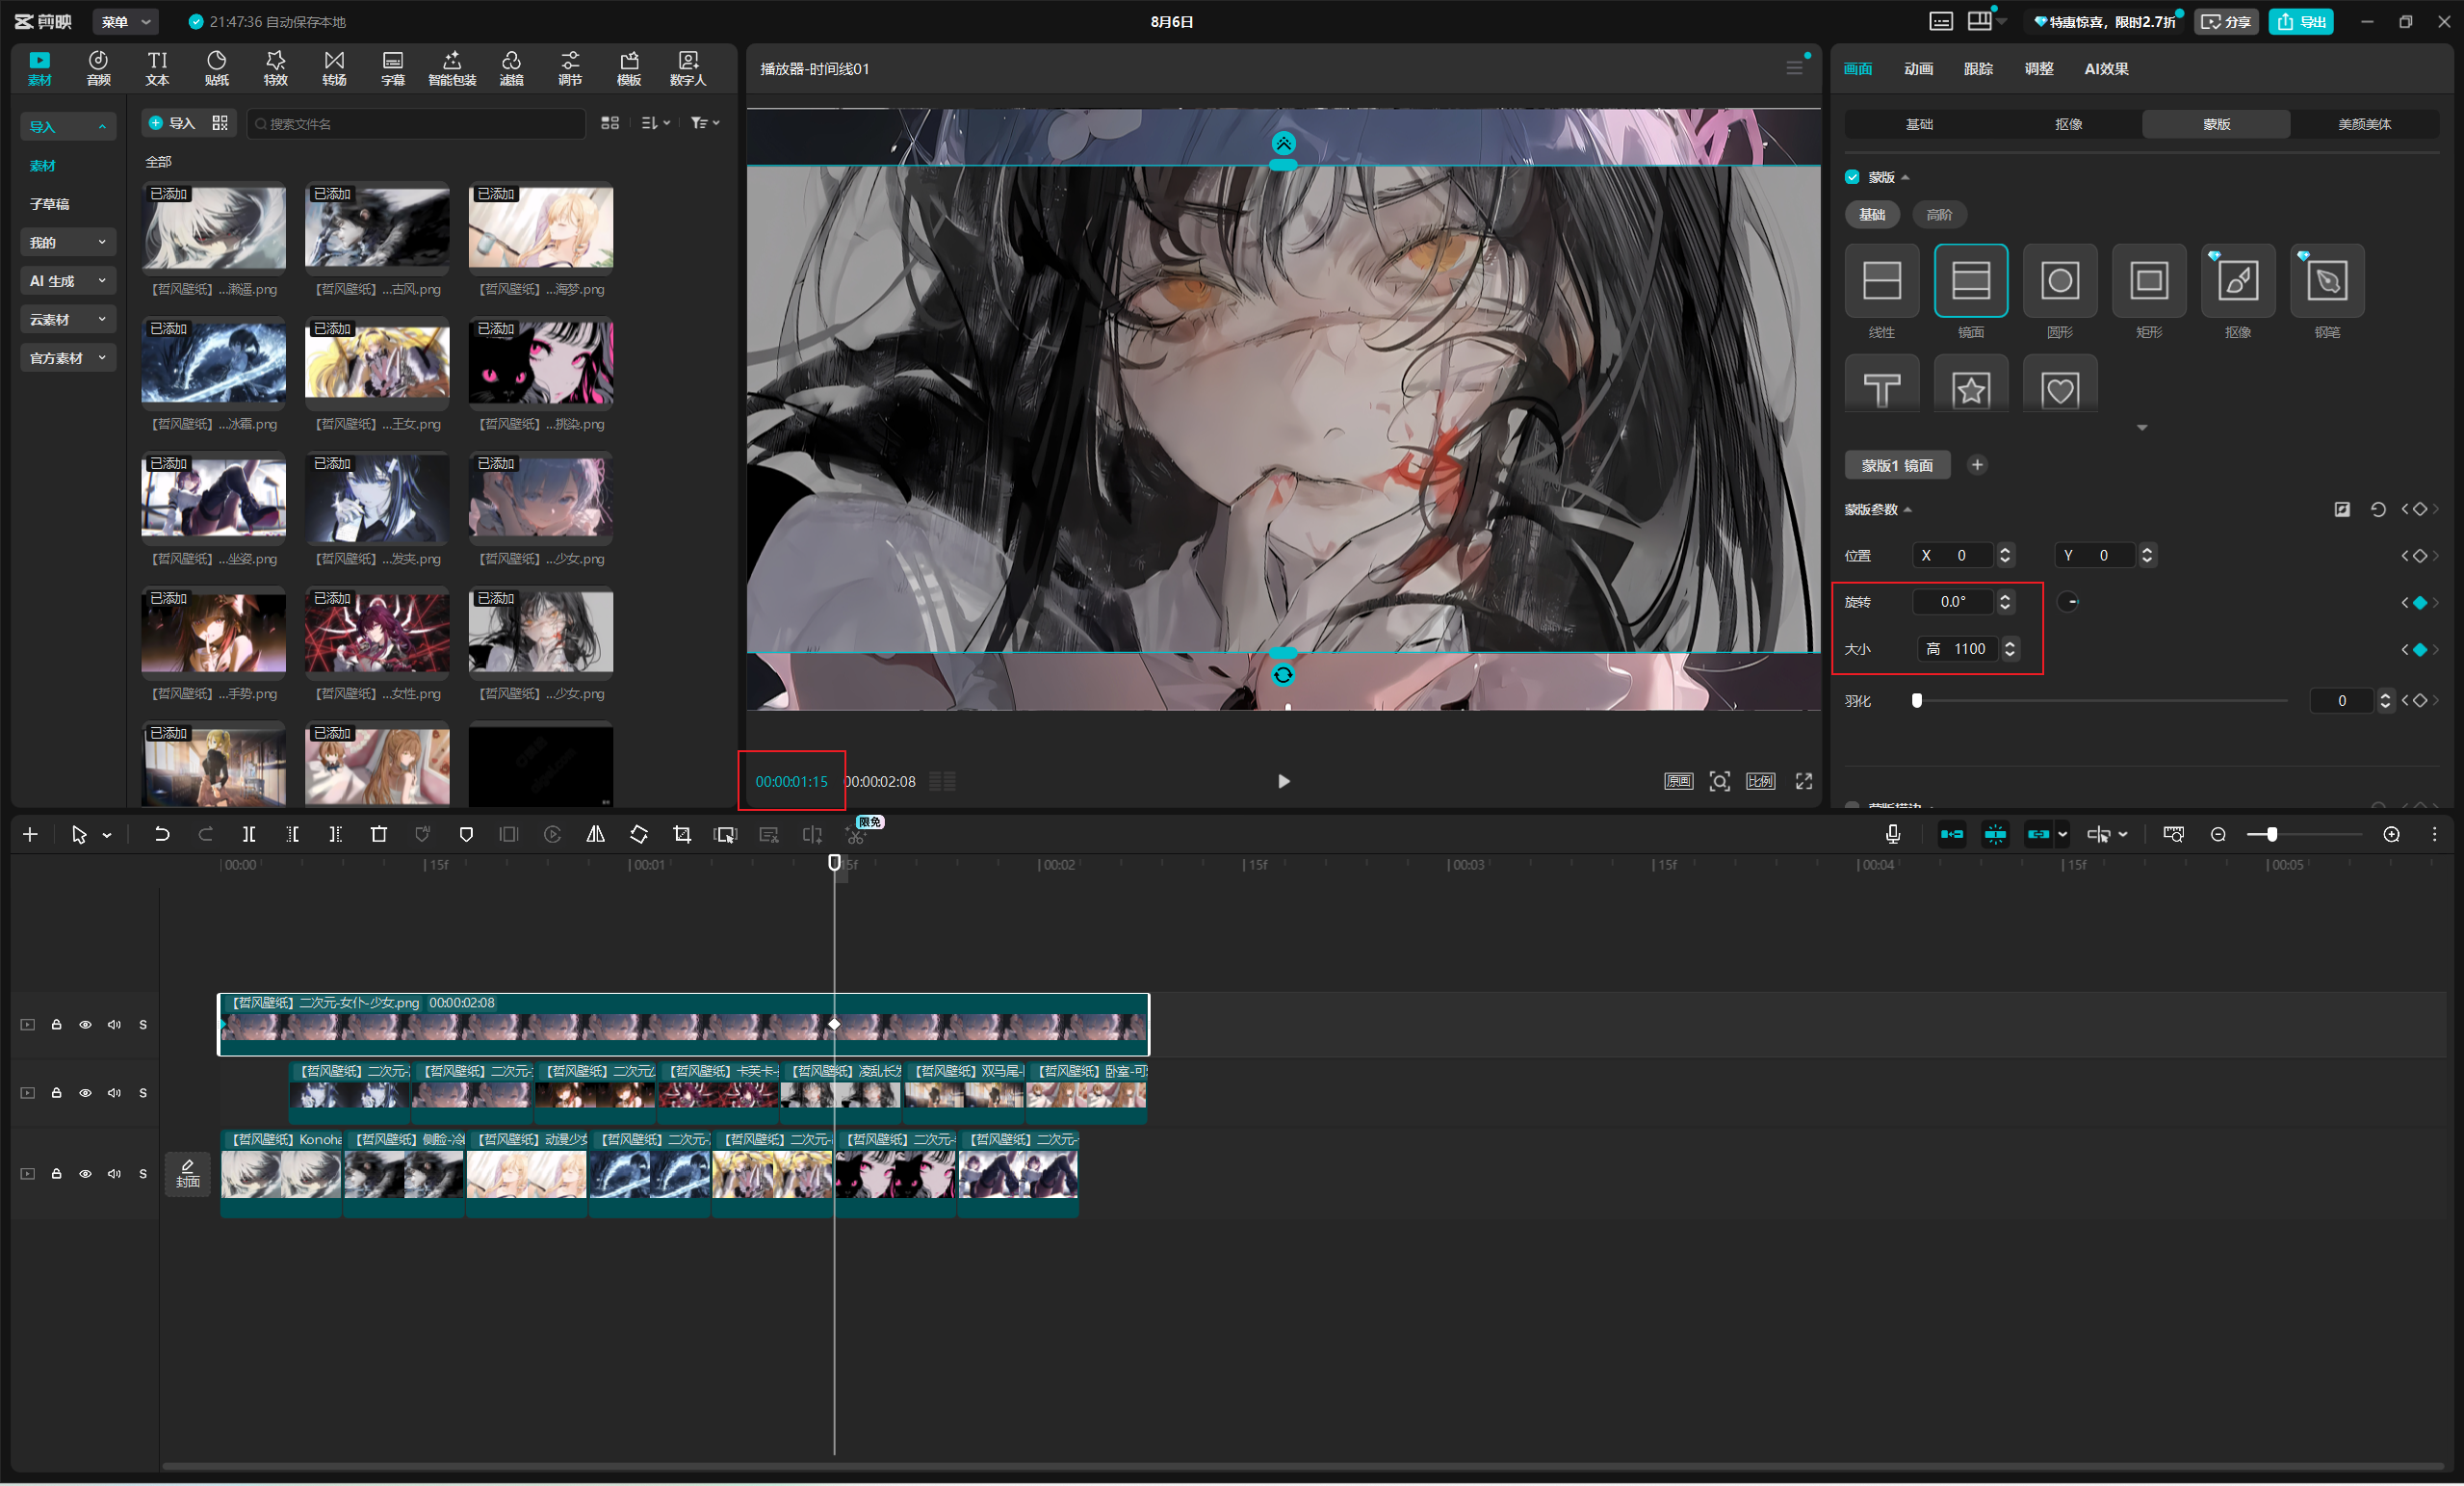The width and height of the screenshot is (2464, 1486).
Task: Play the preview in the player
Action: [1283, 781]
